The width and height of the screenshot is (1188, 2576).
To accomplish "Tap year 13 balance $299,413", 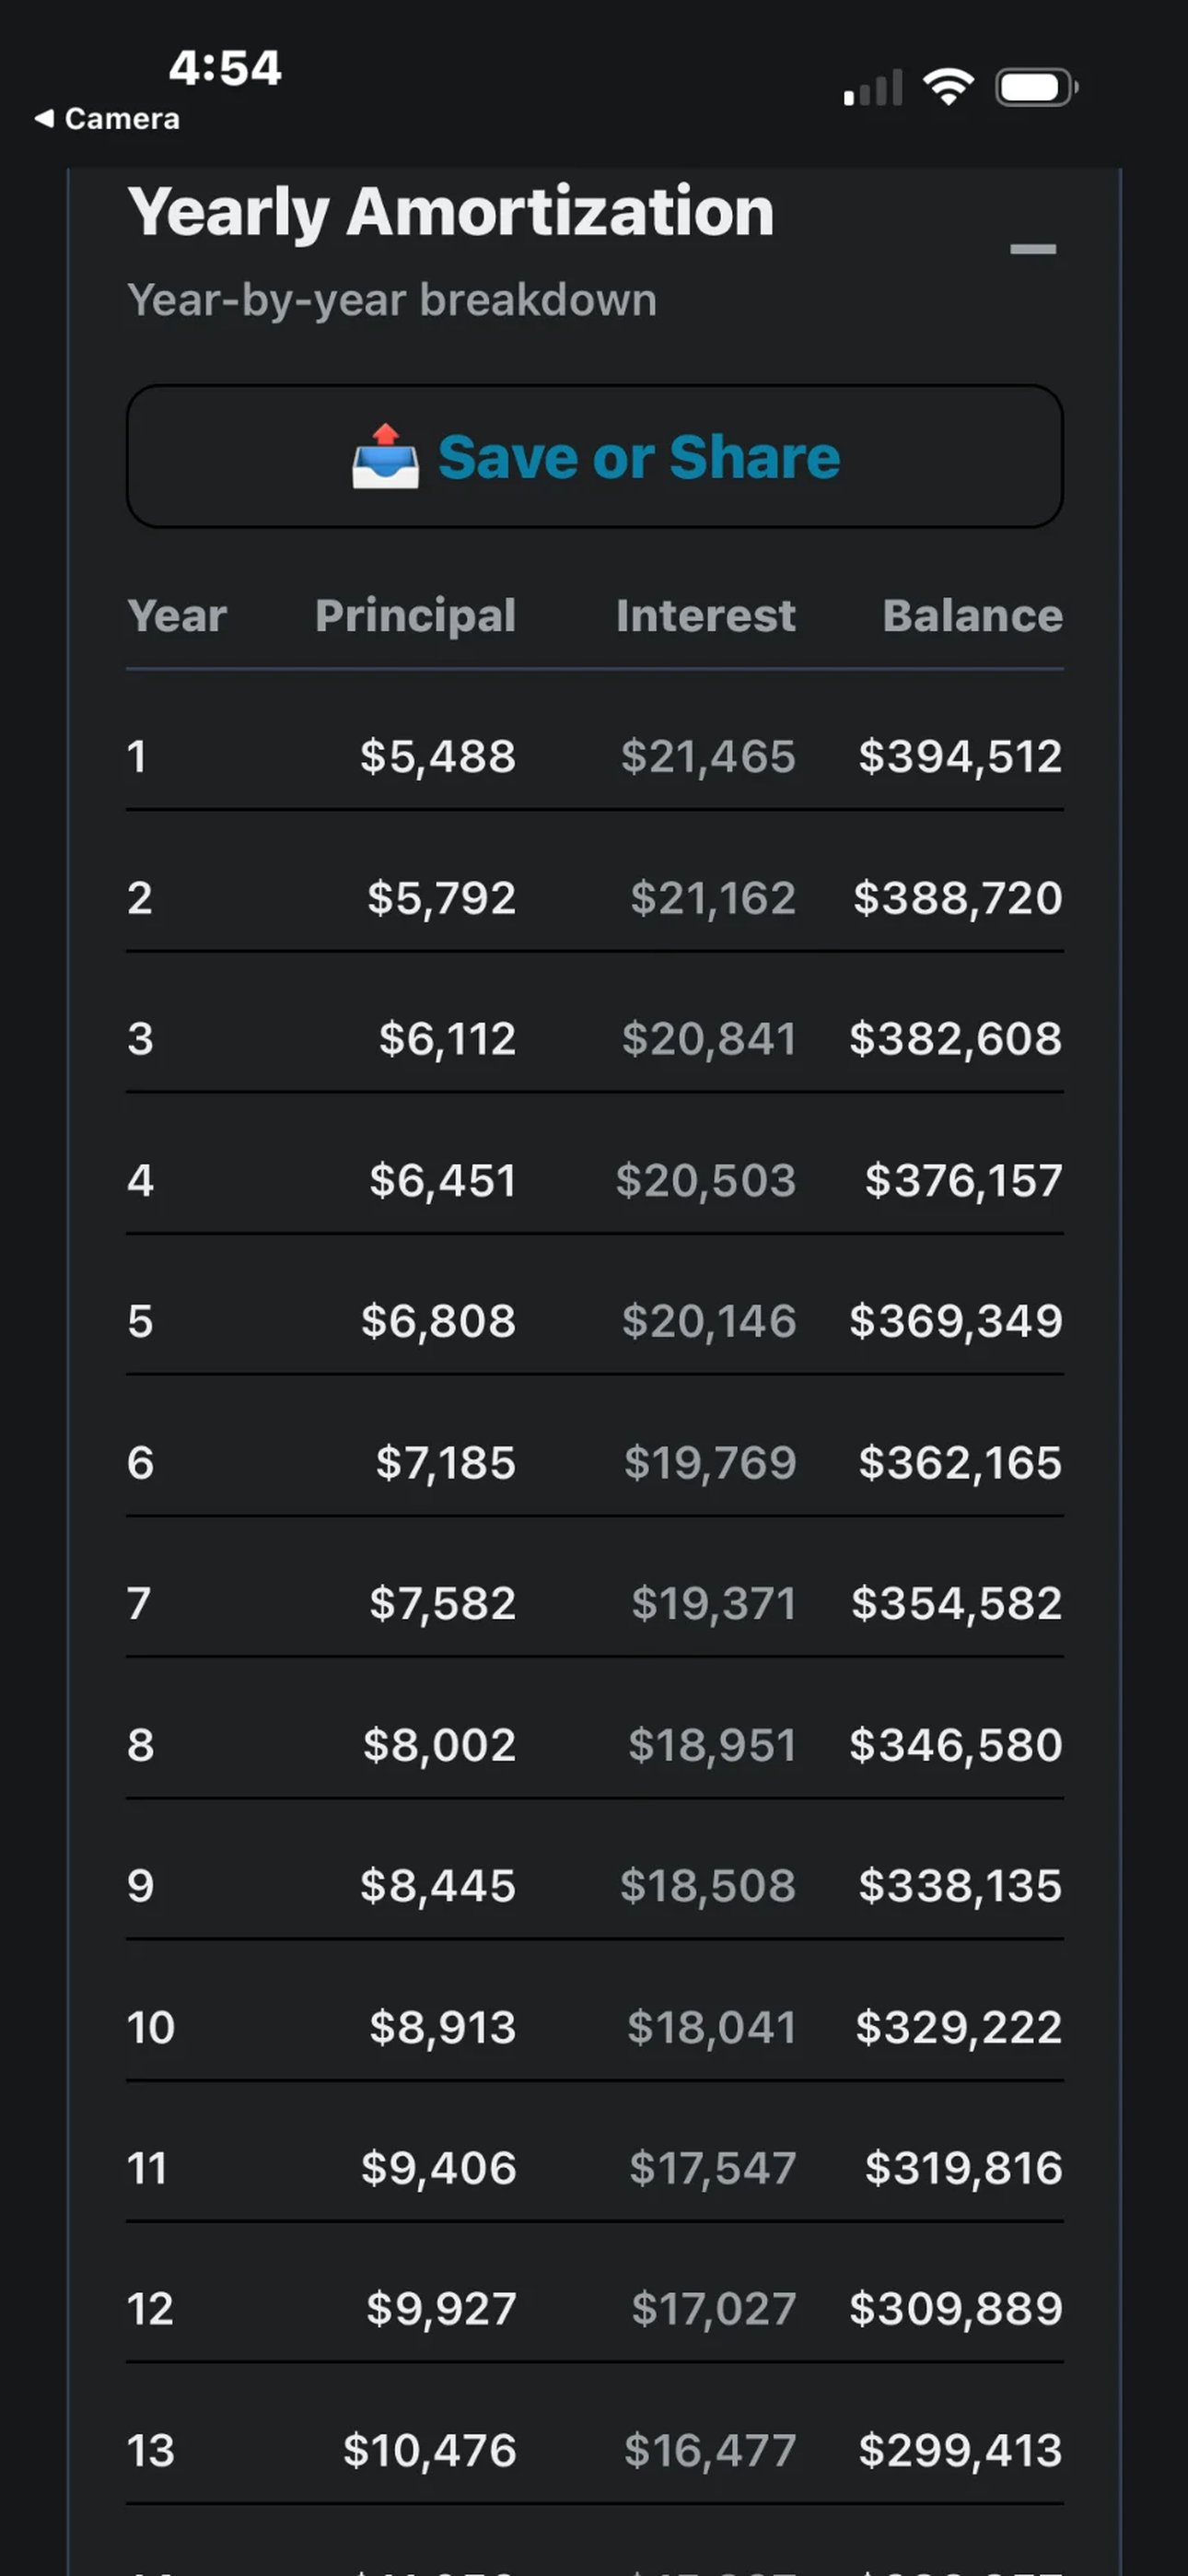I will tap(960, 2450).
